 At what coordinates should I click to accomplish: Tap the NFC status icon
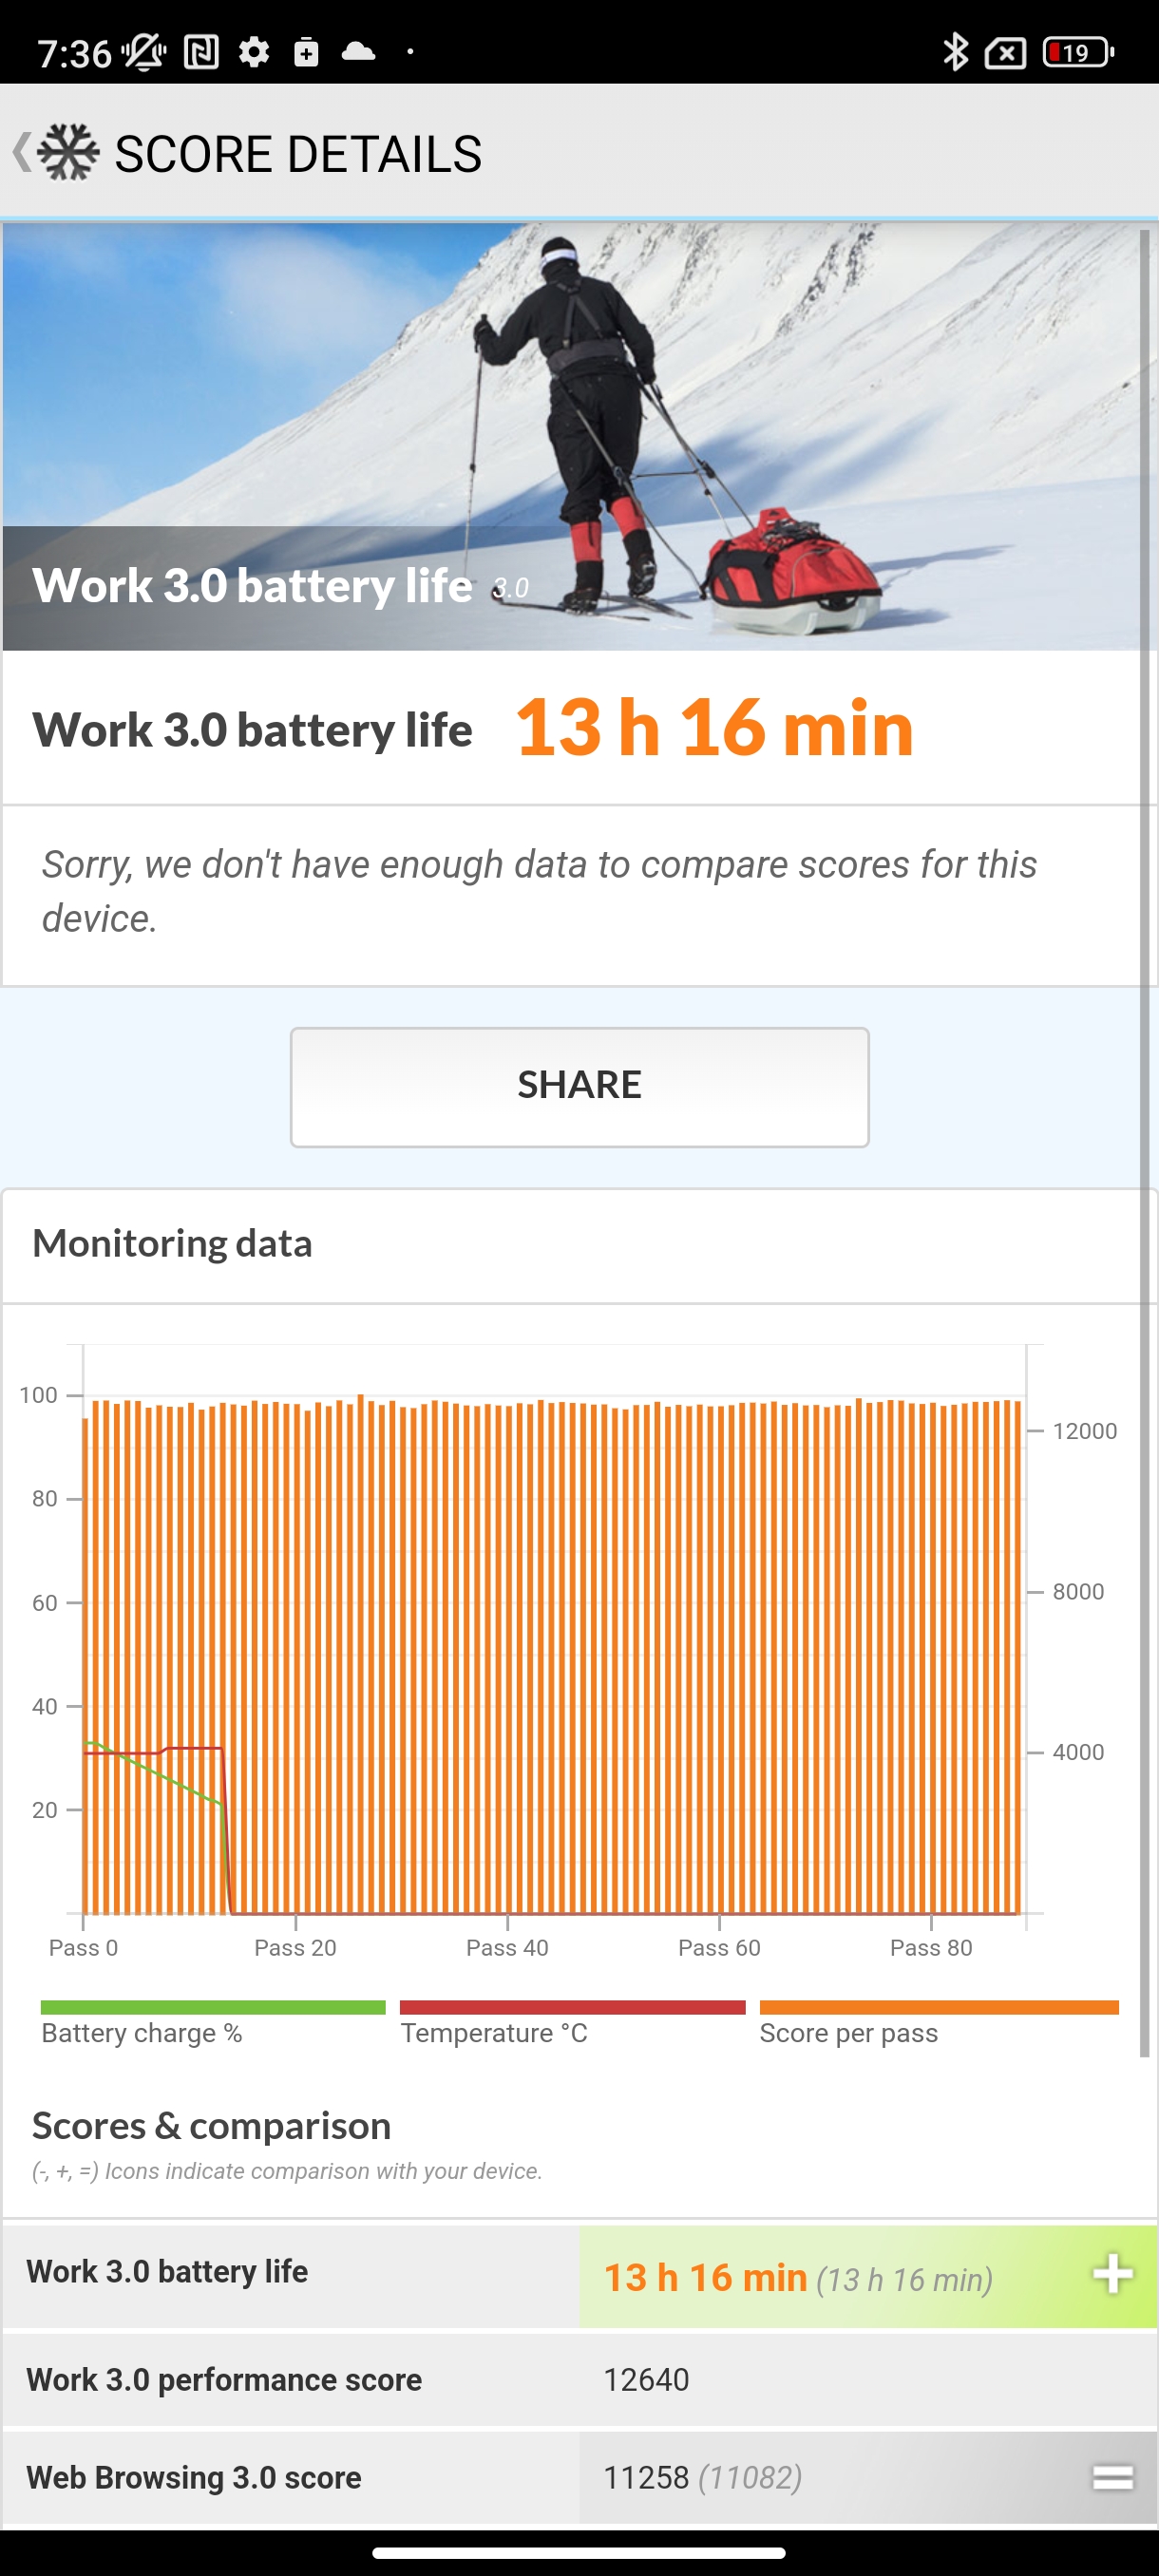pos(202,52)
